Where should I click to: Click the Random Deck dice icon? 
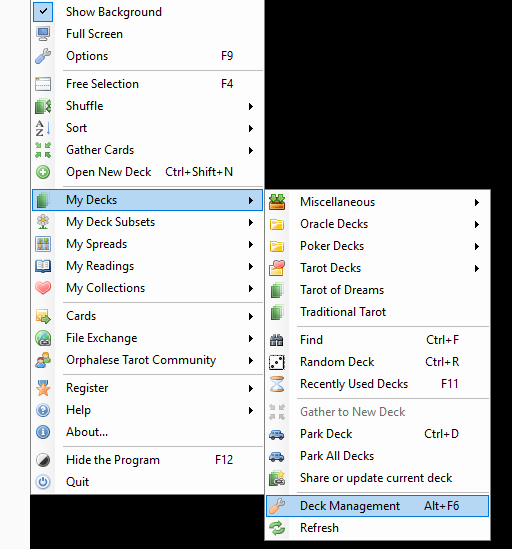click(x=277, y=362)
